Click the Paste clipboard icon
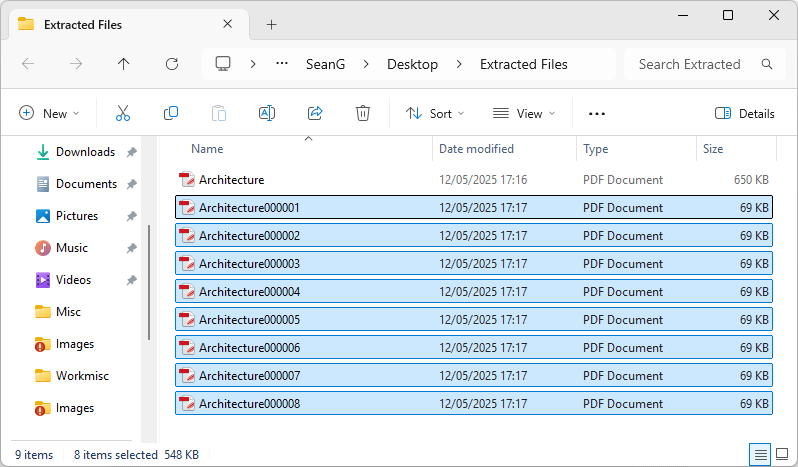 [219, 113]
